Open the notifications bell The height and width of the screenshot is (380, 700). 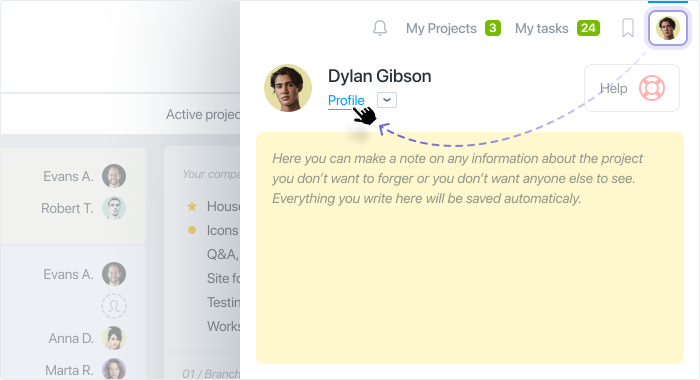click(x=380, y=28)
